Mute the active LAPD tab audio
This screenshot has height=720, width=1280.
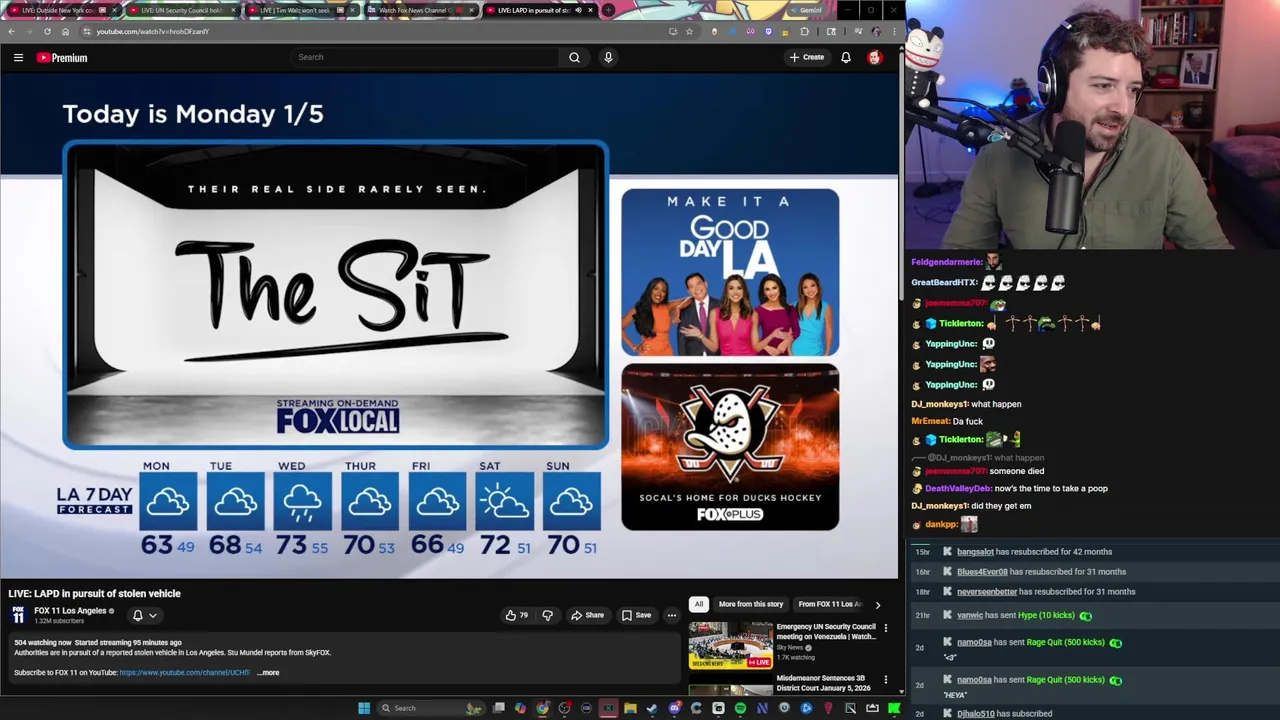pyautogui.click(x=578, y=10)
